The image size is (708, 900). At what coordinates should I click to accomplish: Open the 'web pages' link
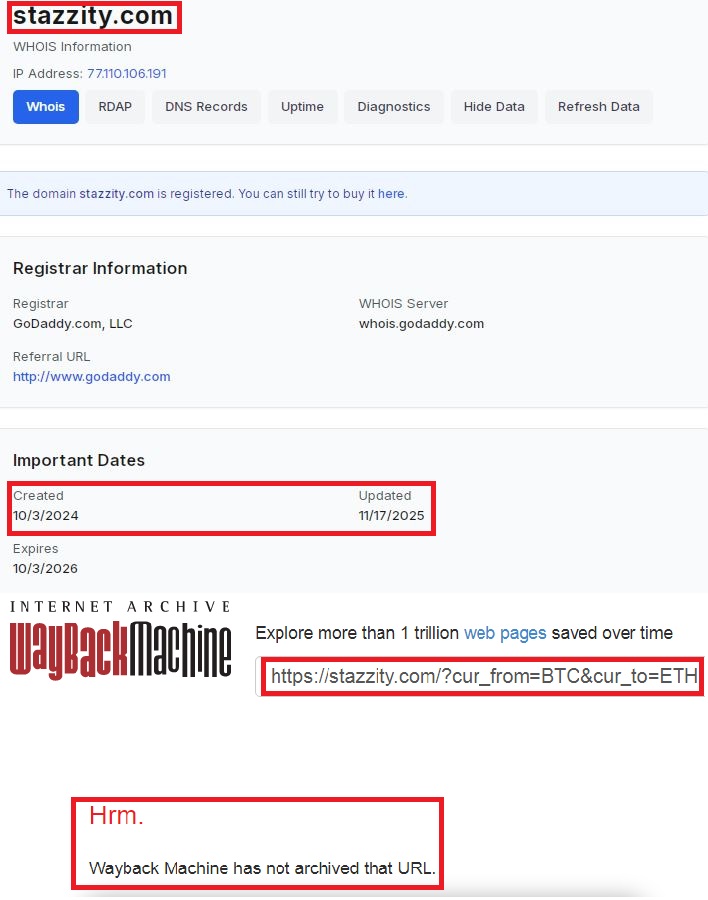(505, 633)
